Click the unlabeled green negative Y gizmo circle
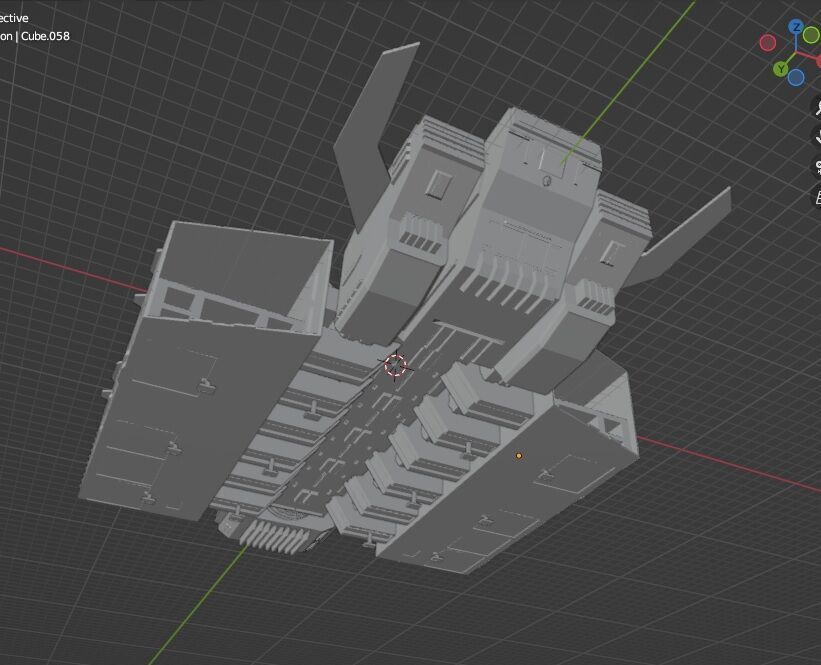 point(811,36)
